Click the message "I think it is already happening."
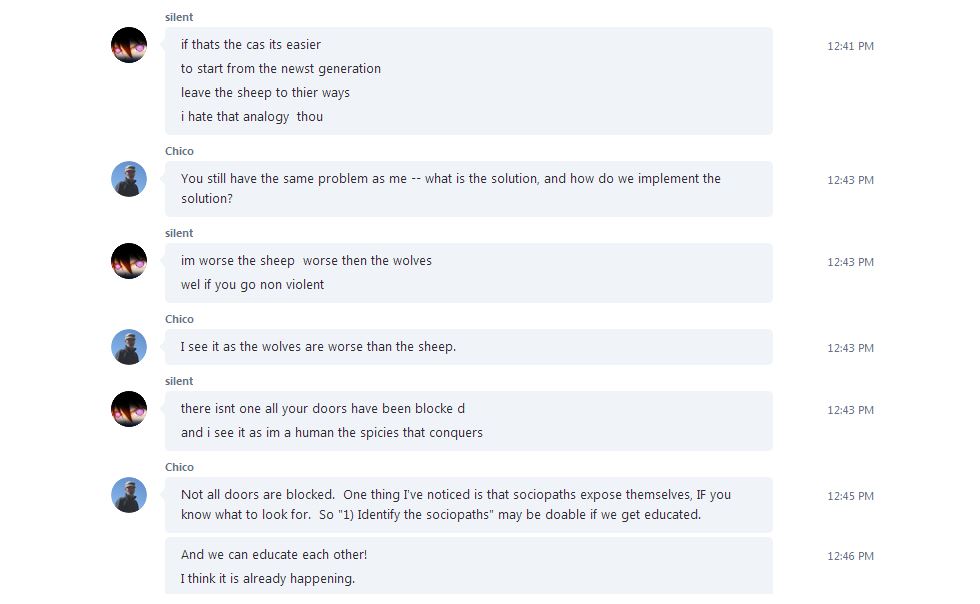This screenshot has width=980, height=604. [x=268, y=579]
